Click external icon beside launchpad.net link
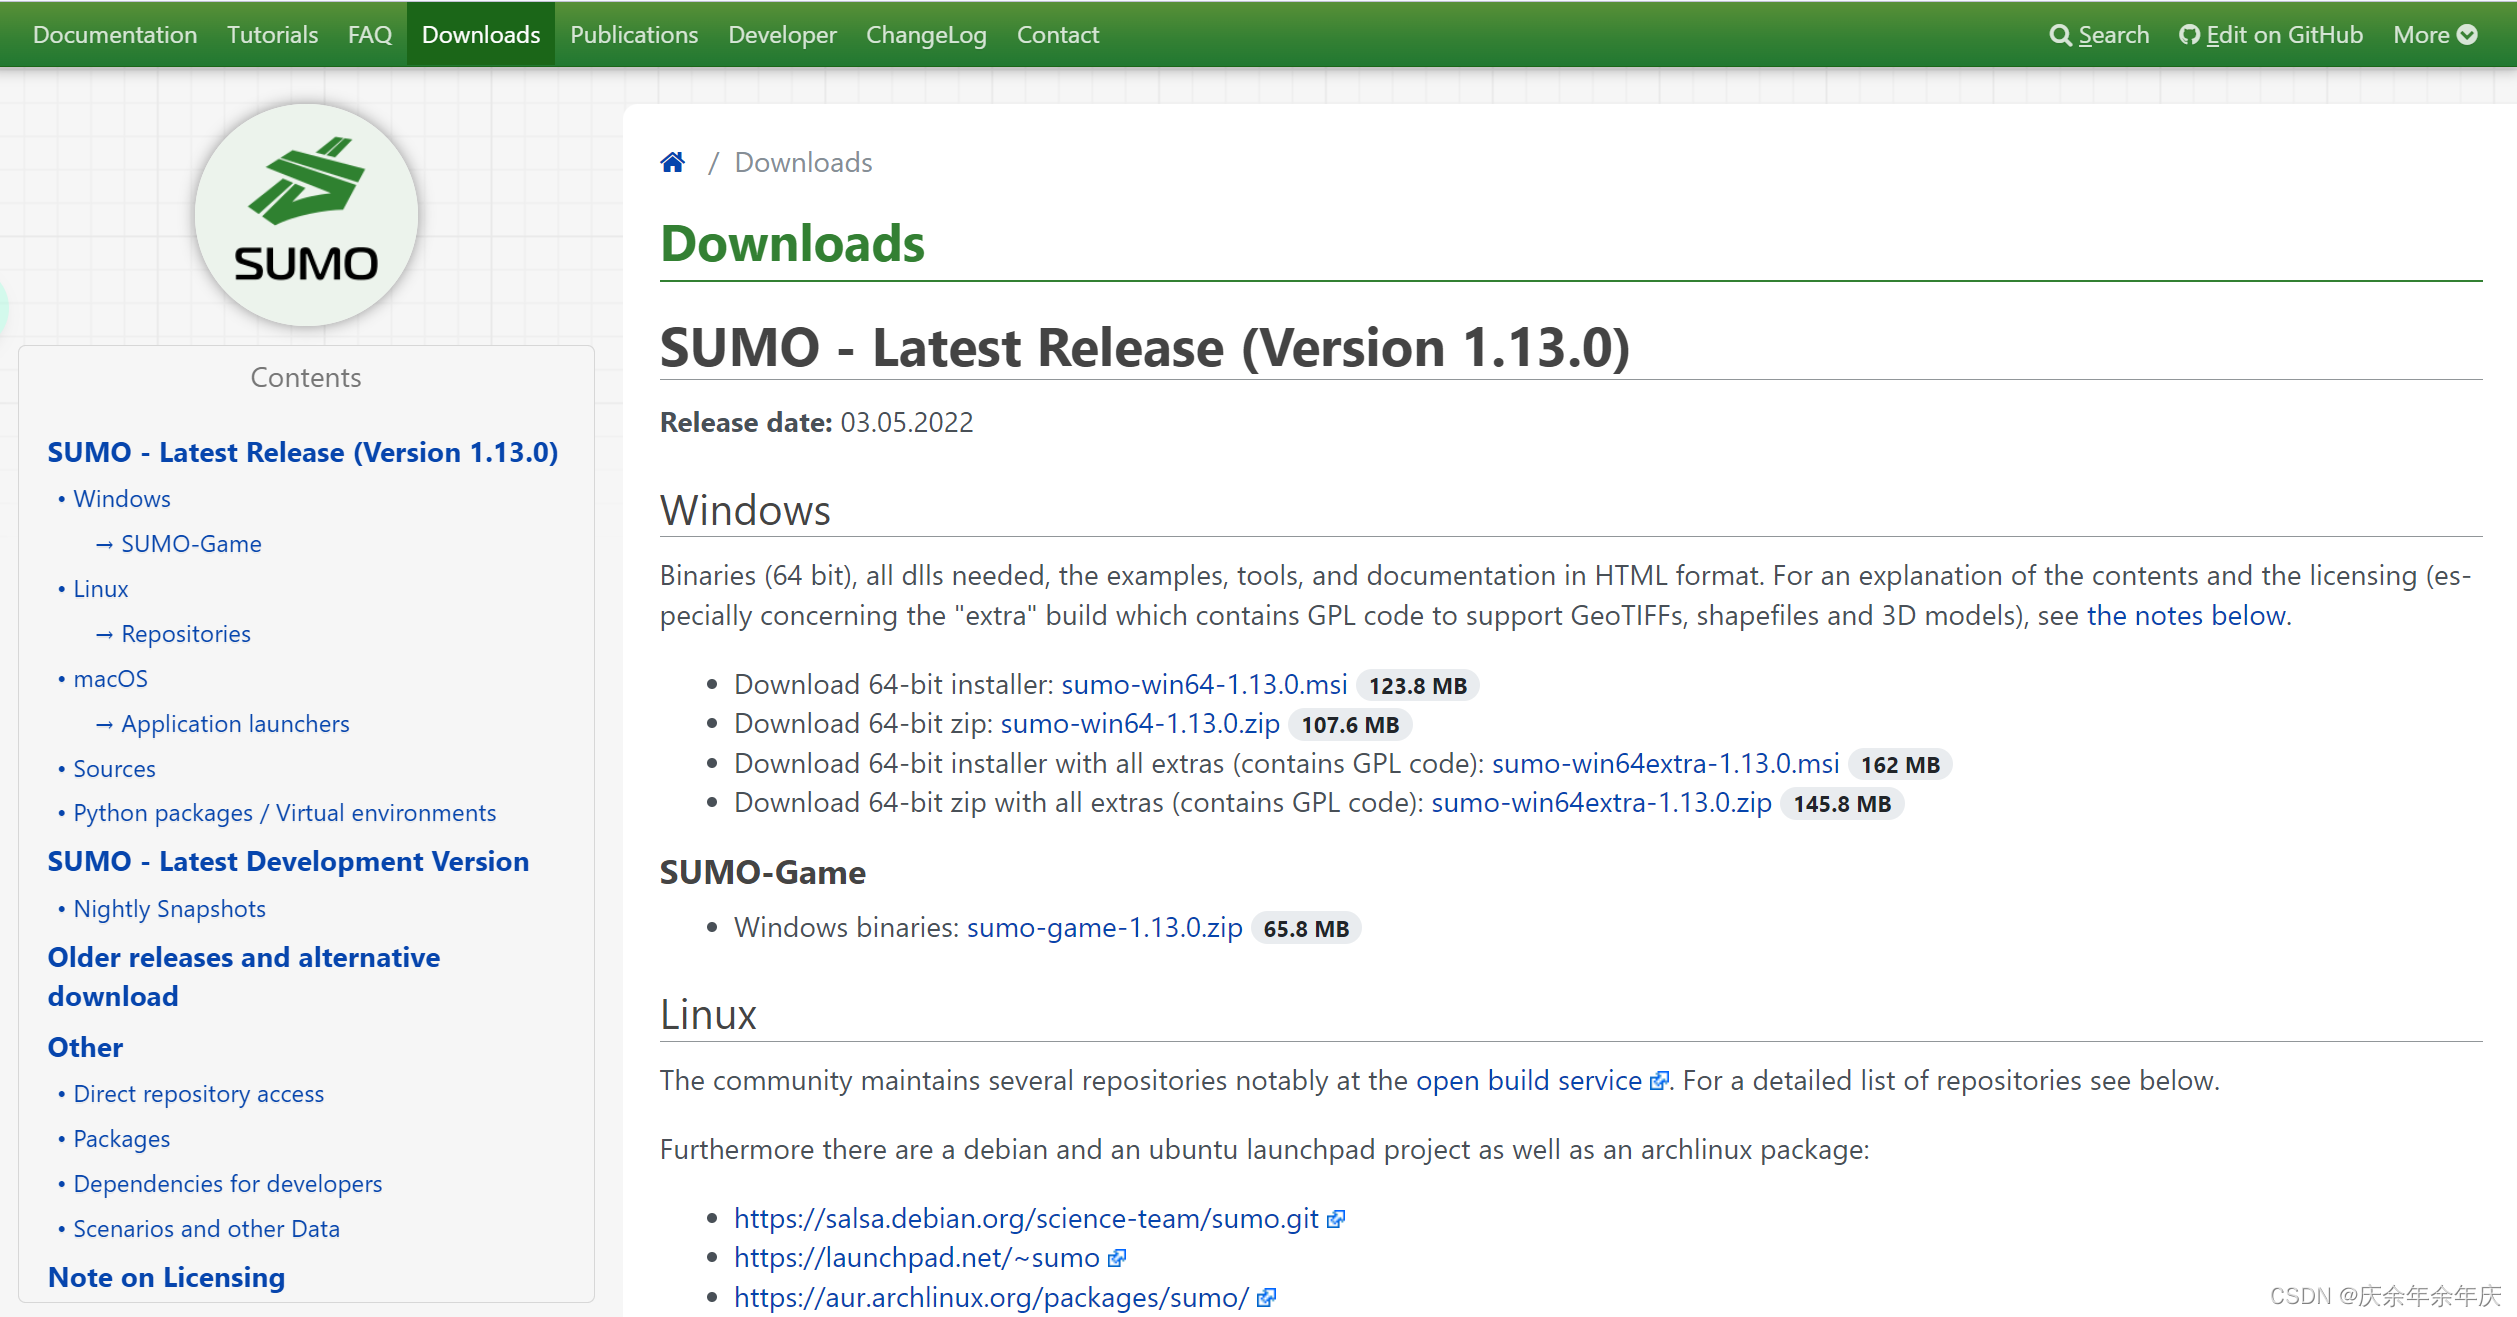Viewport: 2517px width, 1317px height. [1117, 1258]
